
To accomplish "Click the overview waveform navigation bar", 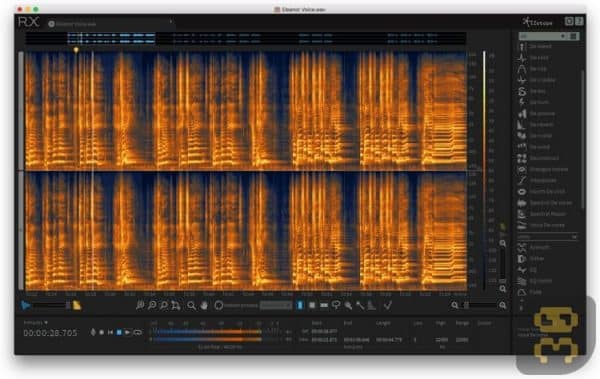I will 246,38.
